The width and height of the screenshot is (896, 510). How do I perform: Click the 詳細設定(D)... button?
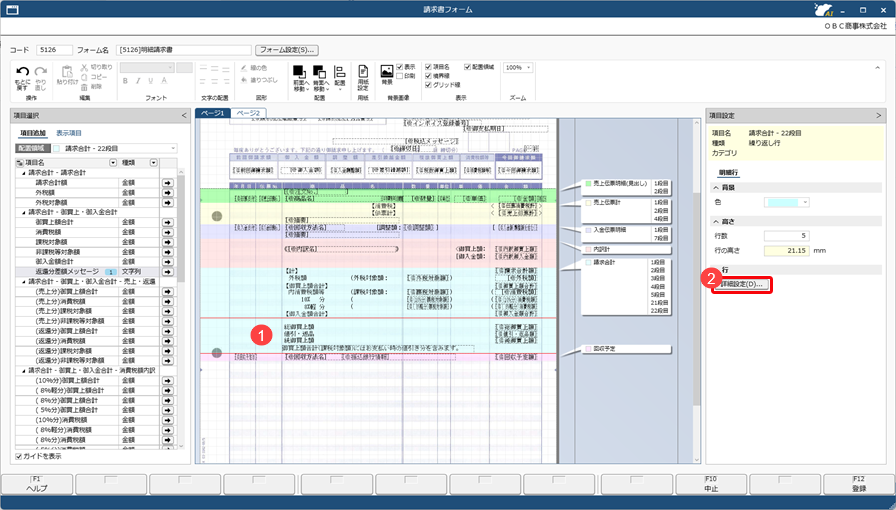pos(742,284)
